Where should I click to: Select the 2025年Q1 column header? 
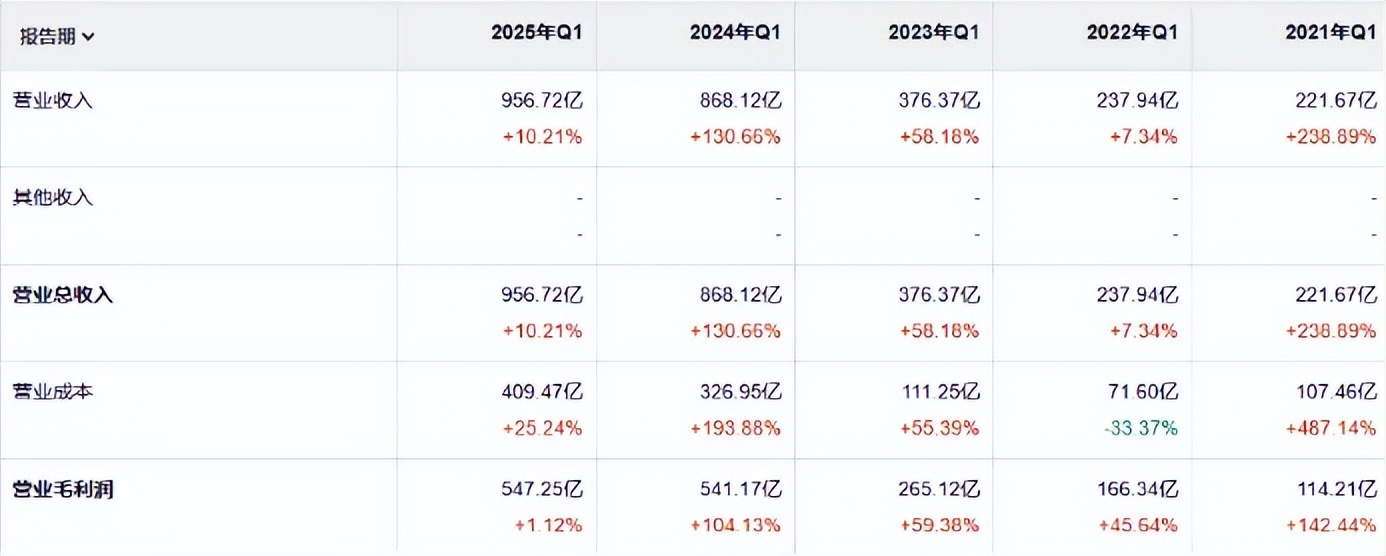coord(536,33)
